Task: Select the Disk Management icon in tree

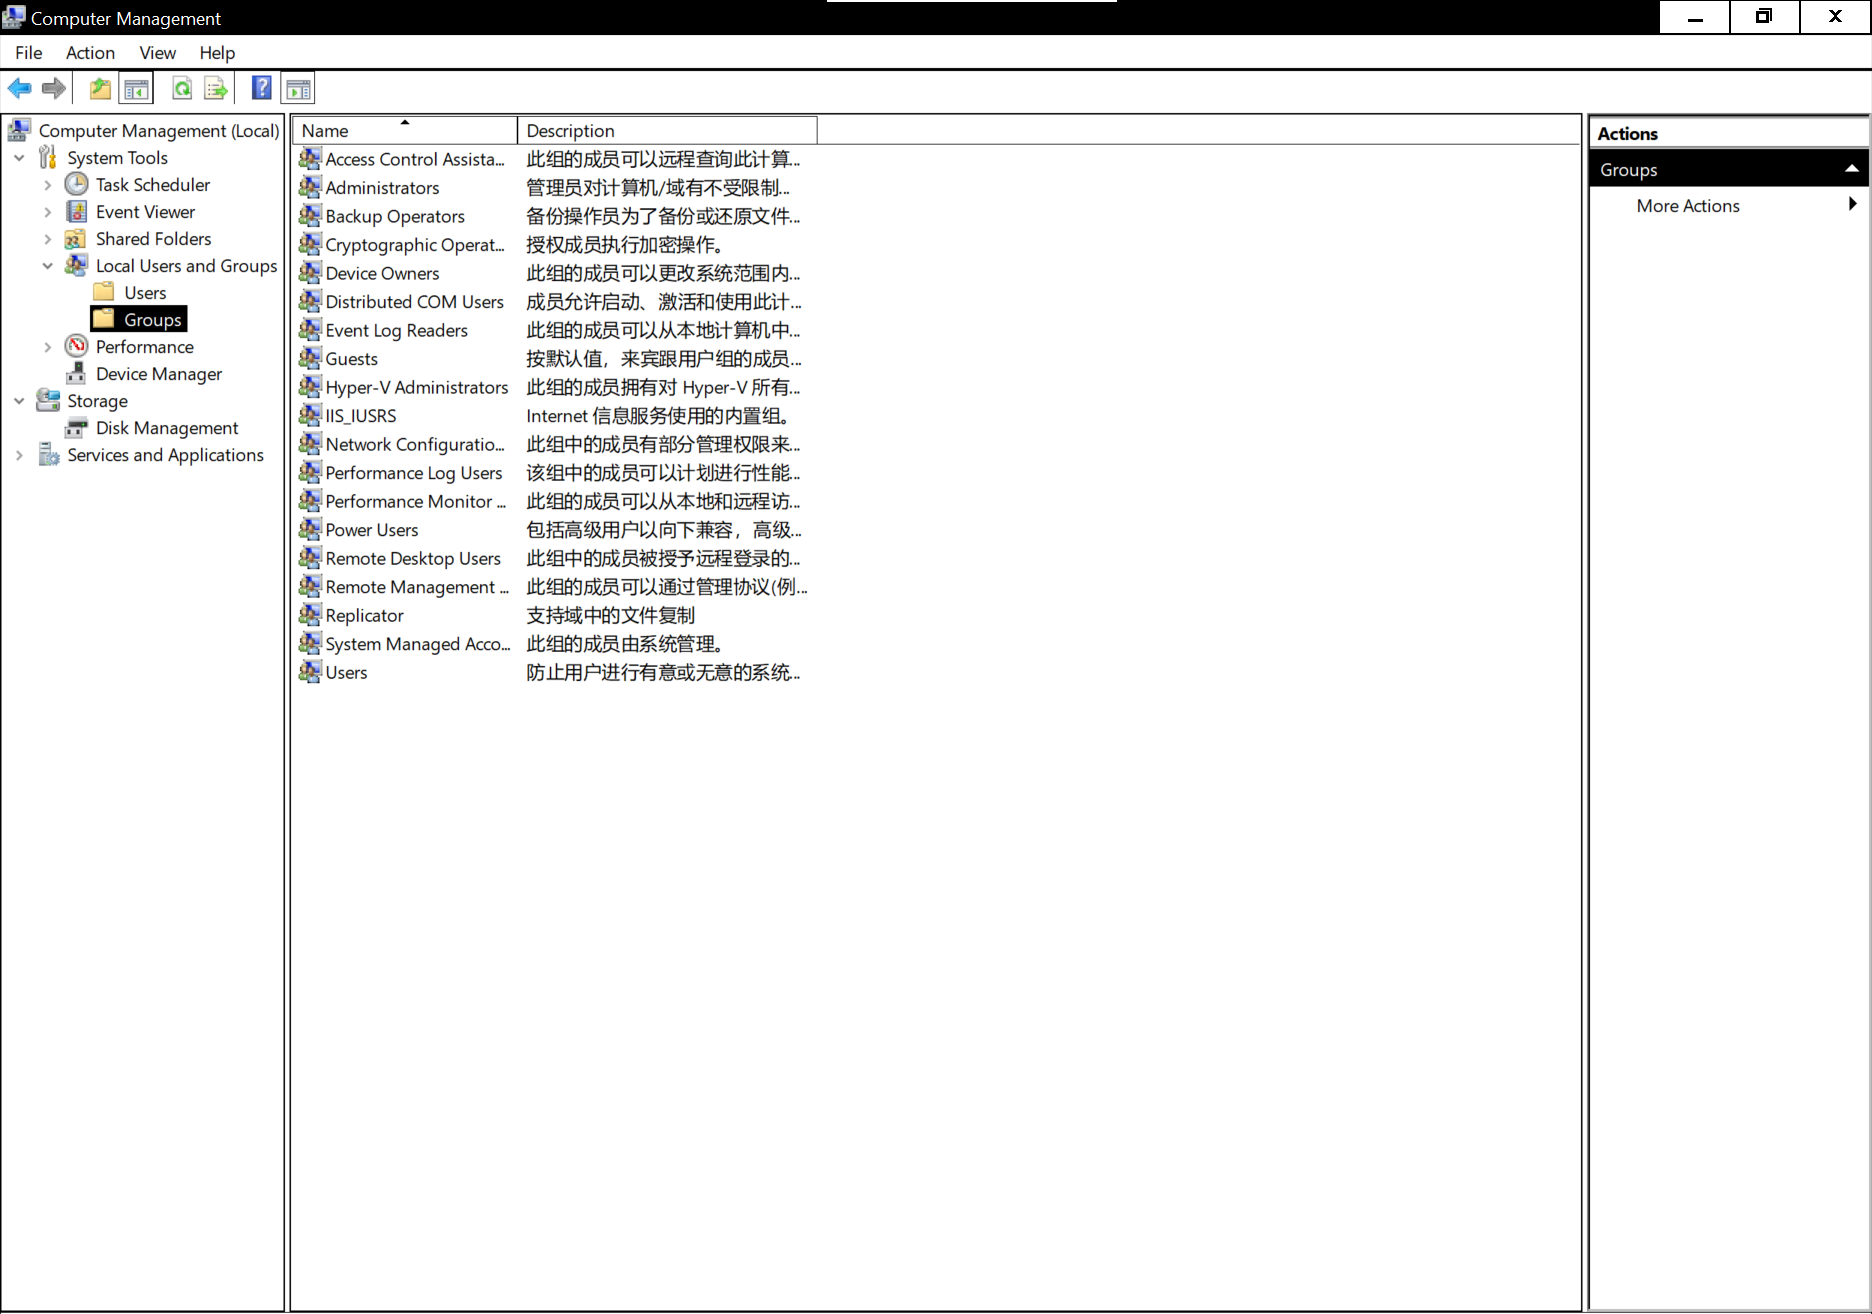Action: point(76,427)
